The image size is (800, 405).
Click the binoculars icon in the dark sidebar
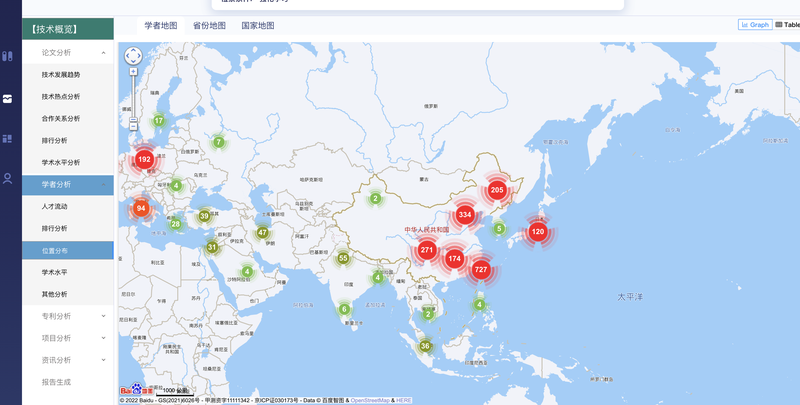pos(7,56)
